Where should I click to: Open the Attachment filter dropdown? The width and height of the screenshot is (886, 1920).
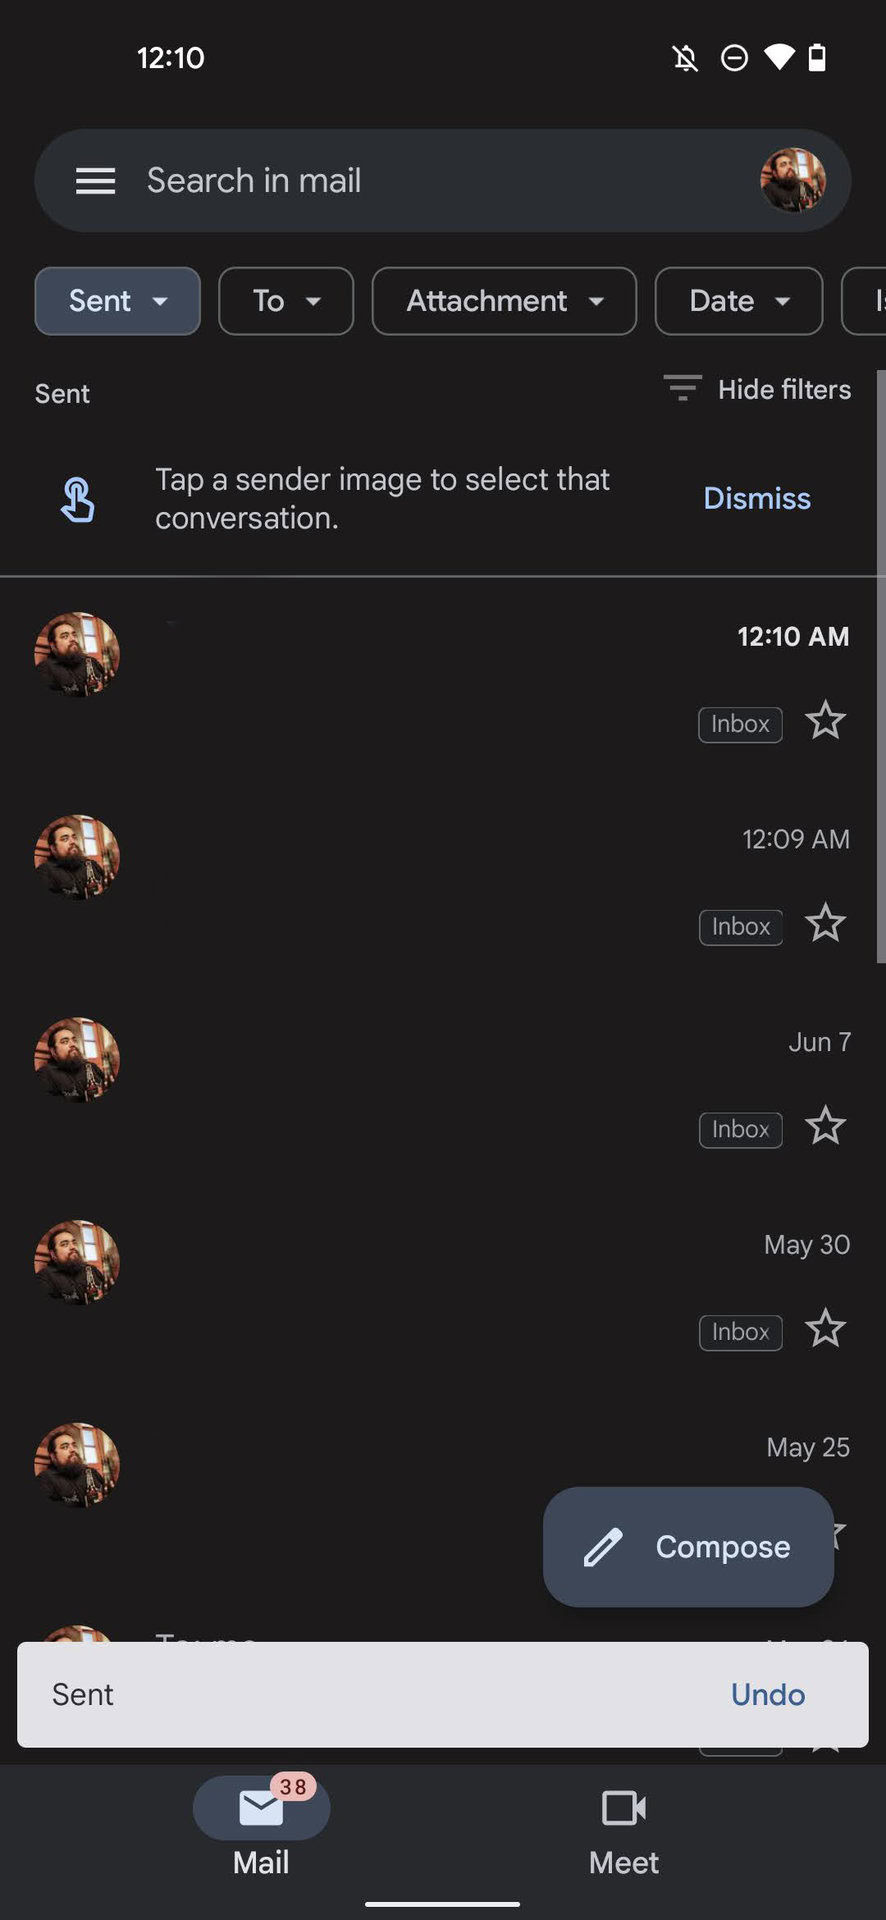coord(504,301)
